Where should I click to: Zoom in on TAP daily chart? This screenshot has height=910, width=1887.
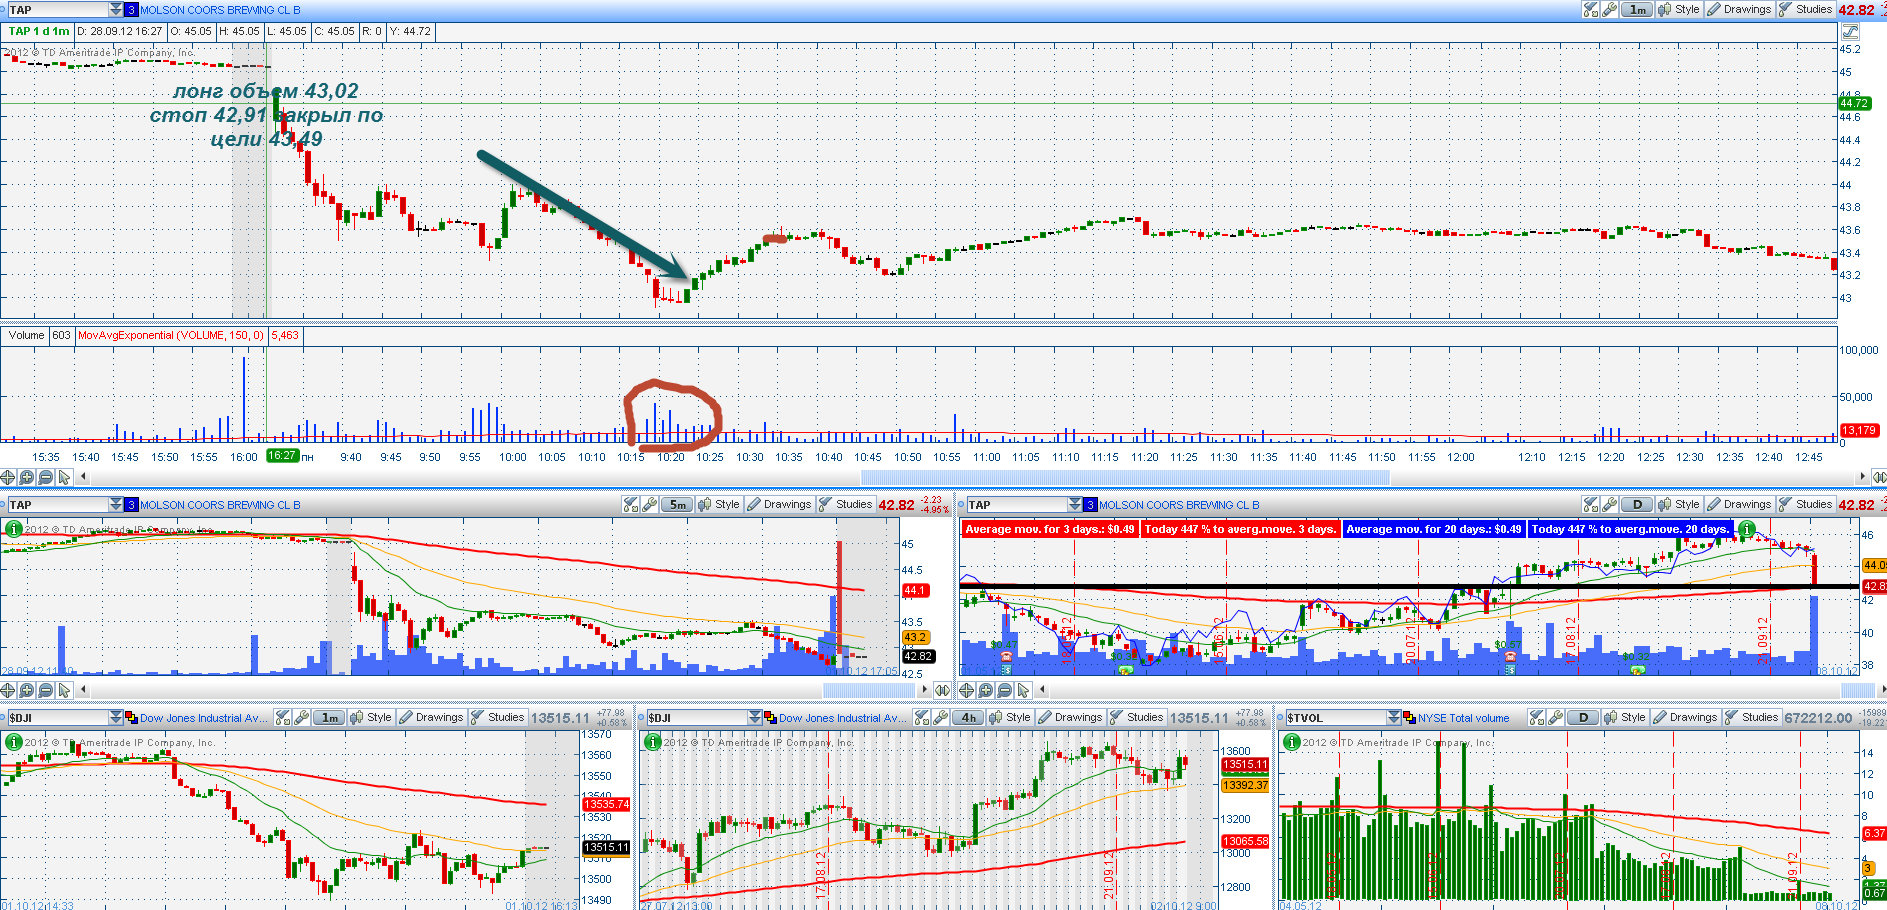[x=986, y=690]
